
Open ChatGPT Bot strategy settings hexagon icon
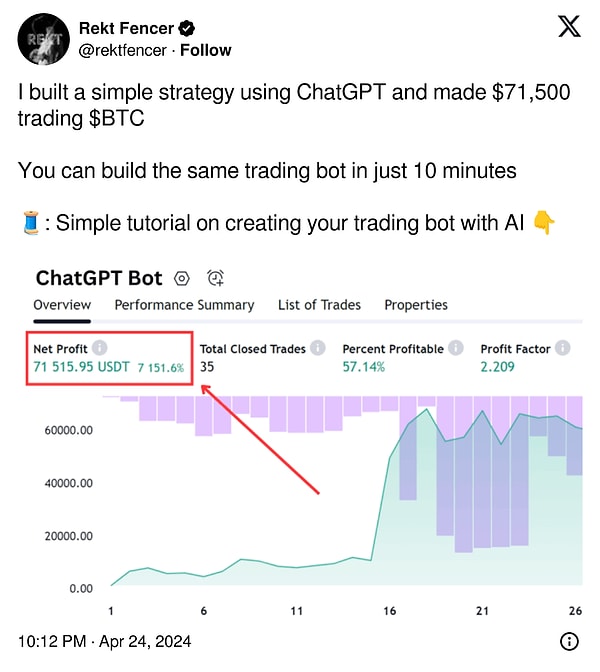182,279
